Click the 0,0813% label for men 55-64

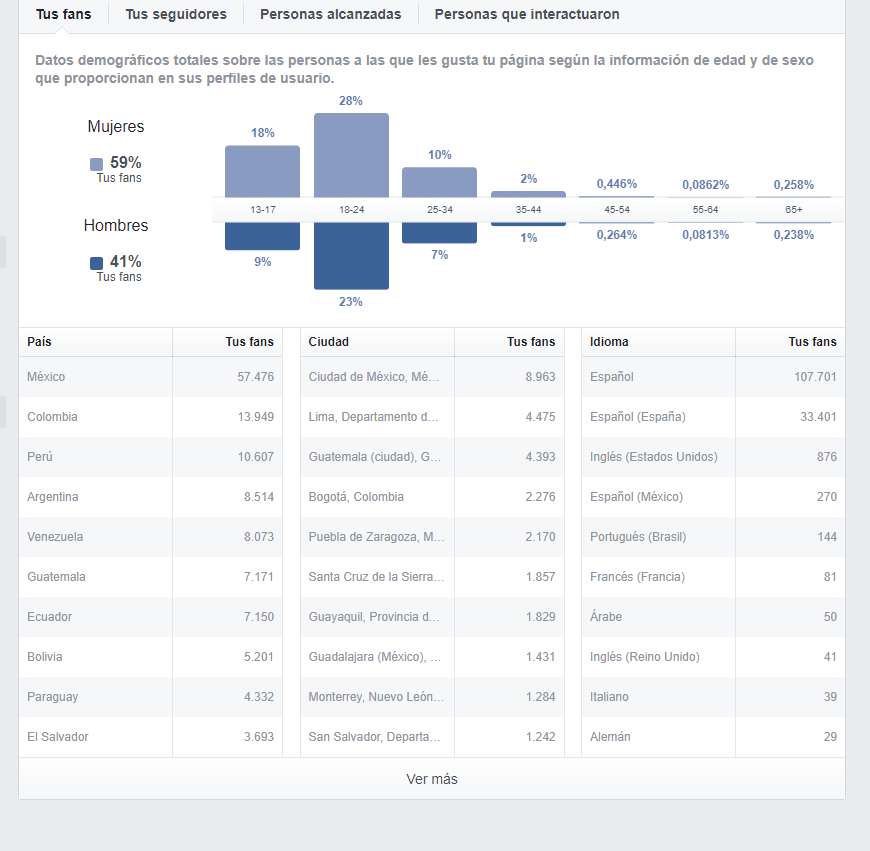705,235
